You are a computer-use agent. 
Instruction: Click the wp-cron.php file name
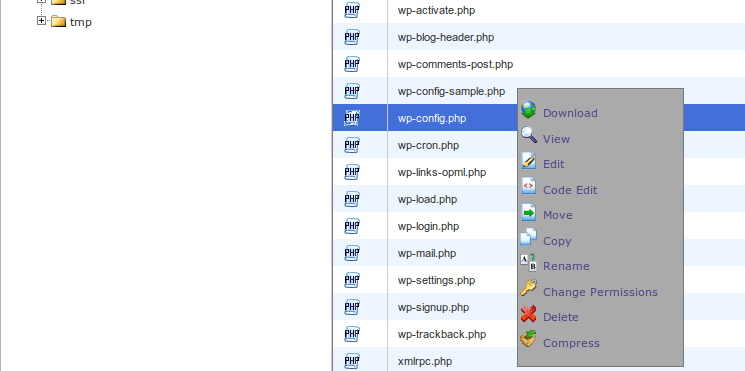click(x=428, y=145)
